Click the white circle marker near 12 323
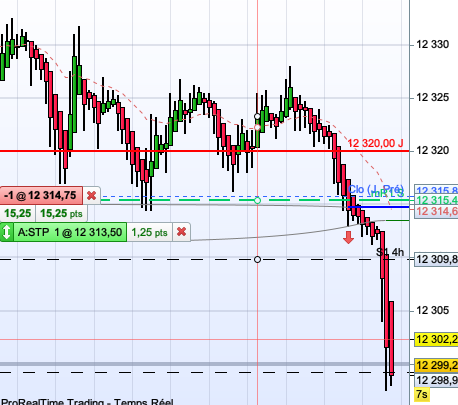This screenshot has width=458, height=405. [257, 116]
